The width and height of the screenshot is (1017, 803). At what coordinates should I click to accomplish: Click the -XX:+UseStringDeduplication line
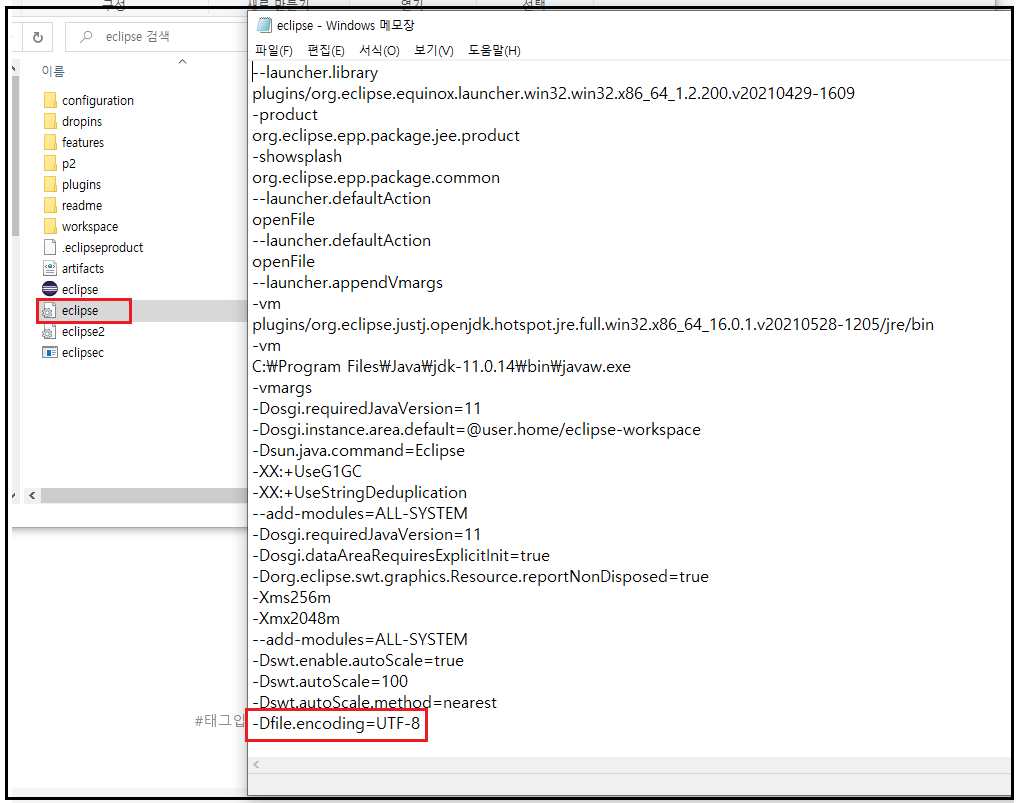pos(360,492)
